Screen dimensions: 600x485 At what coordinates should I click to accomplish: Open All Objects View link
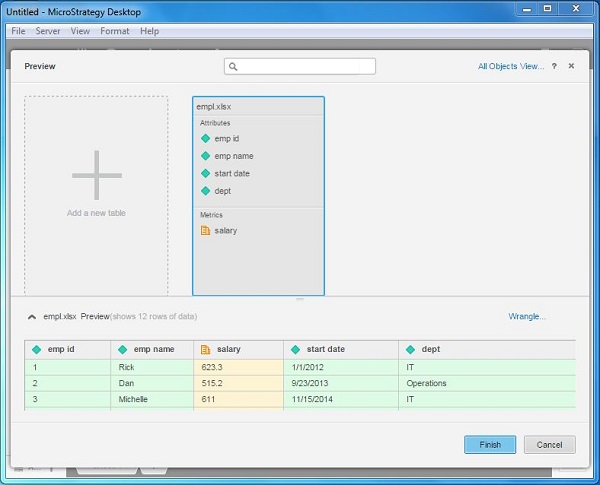[x=510, y=66]
